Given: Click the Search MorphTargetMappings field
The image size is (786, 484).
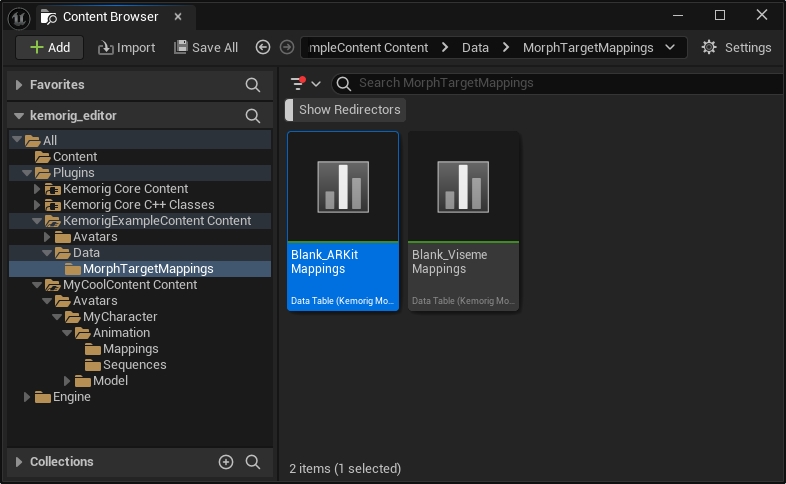Looking at the screenshot, I should click(x=560, y=84).
